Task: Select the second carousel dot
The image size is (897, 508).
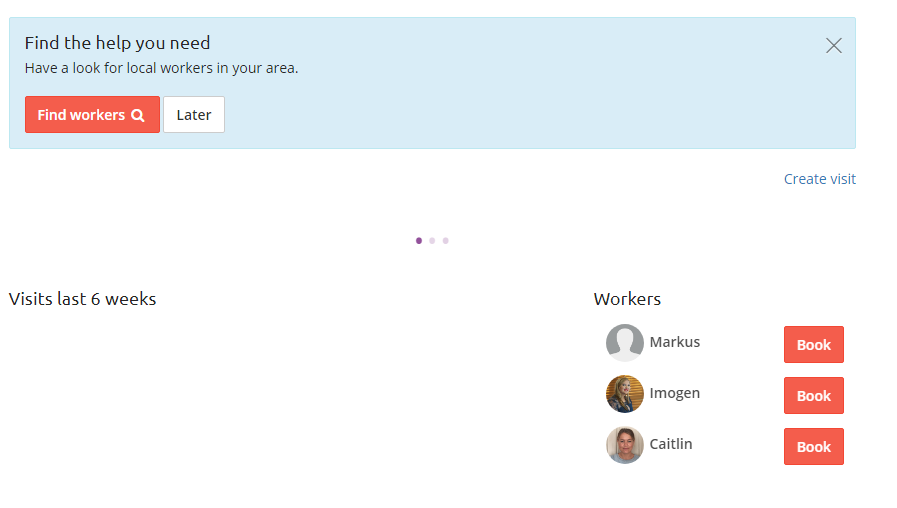Action: [432, 241]
